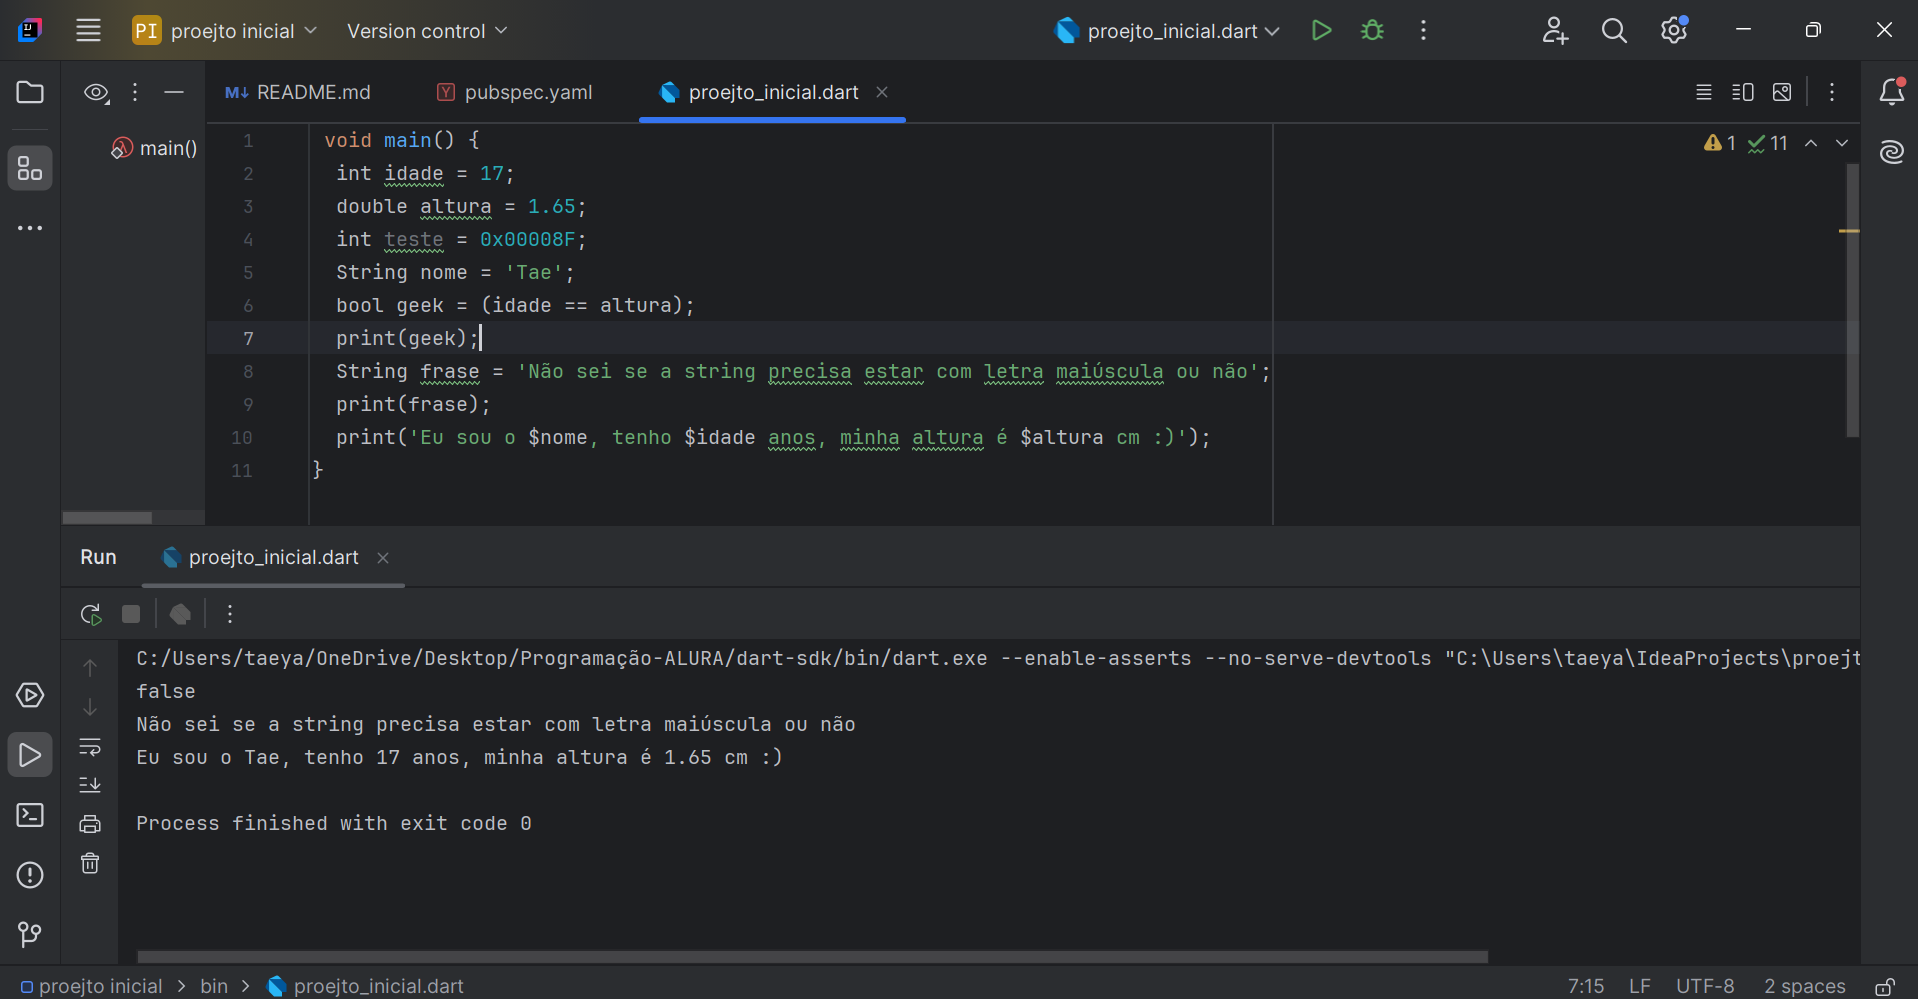Viewport: 1918px width, 999px height.
Task: Go down the stack trace arrow
Action: click(90, 707)
